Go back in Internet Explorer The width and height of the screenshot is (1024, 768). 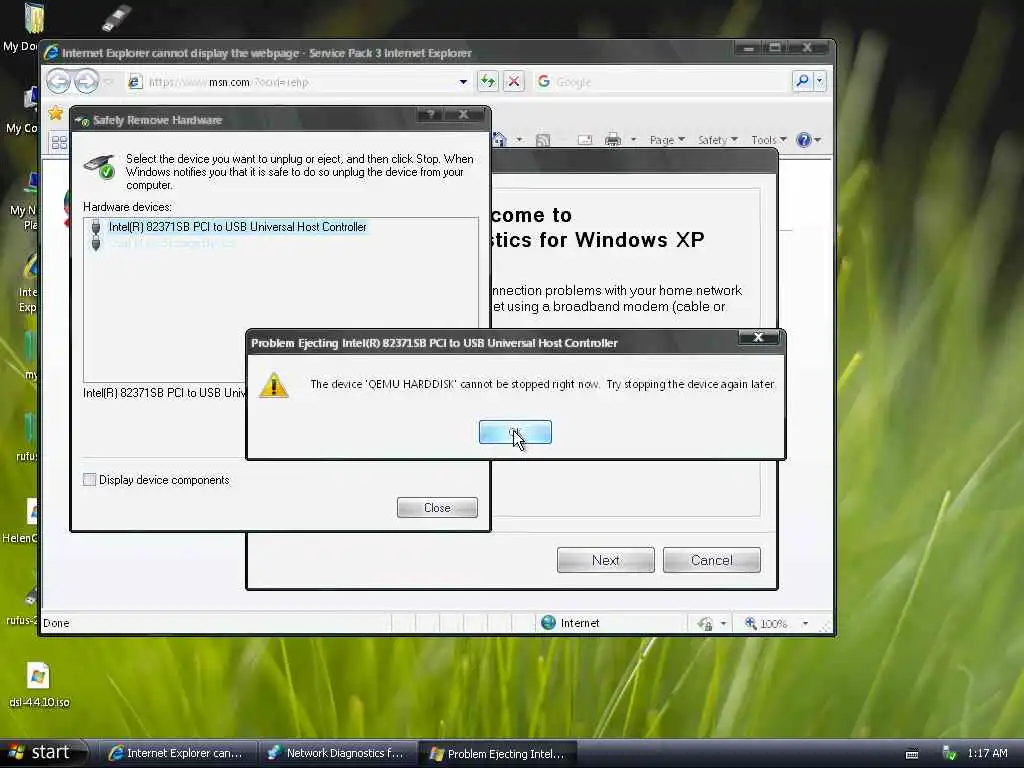pos(59,82)
